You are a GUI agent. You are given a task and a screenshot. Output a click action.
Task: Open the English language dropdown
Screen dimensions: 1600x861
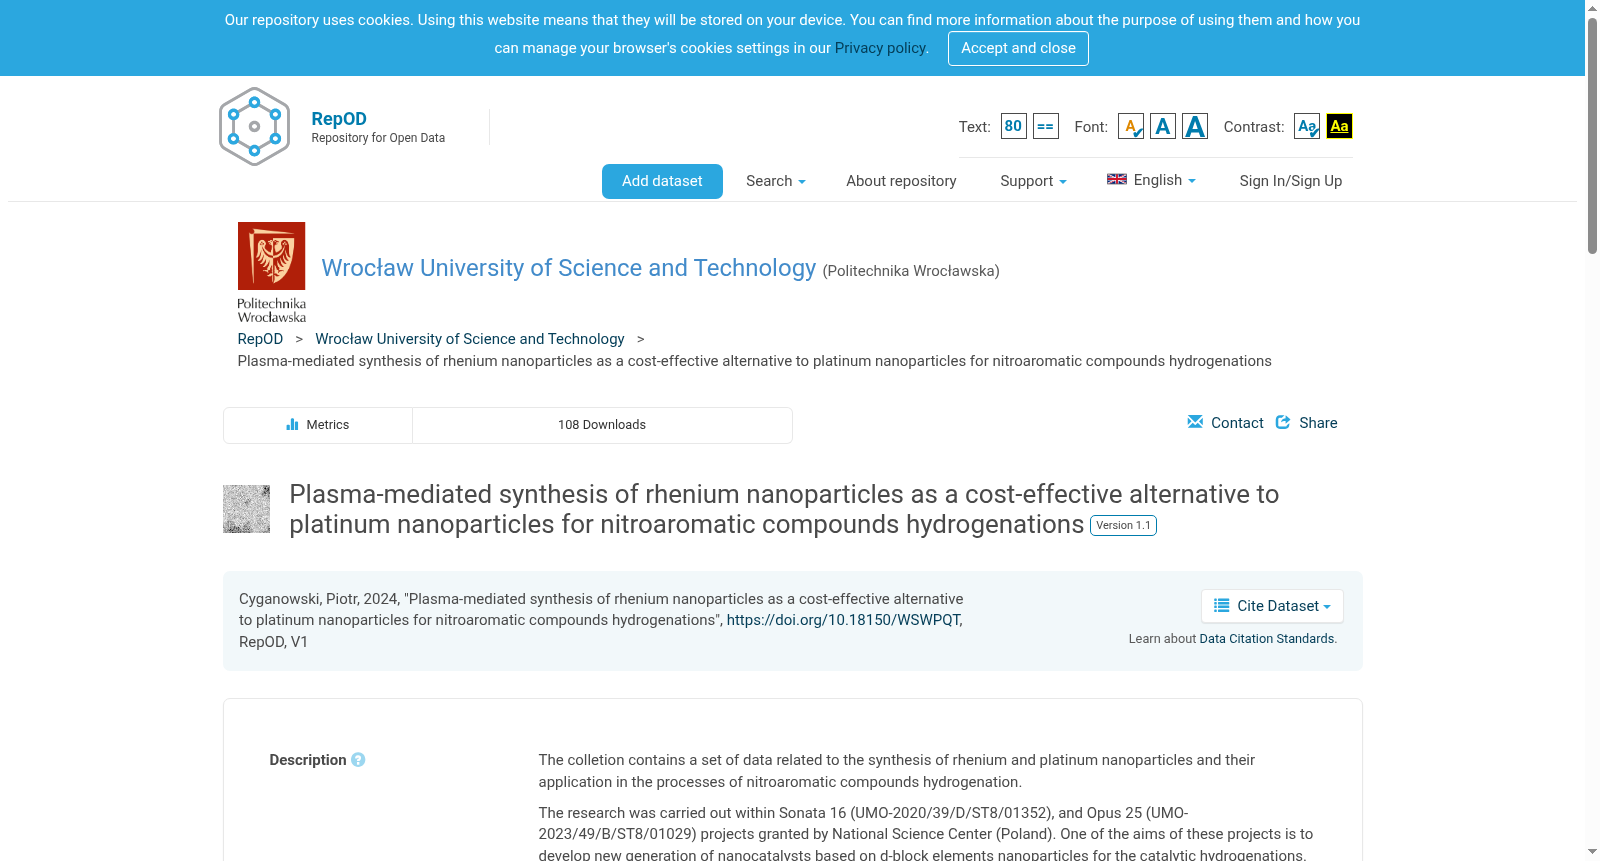[1151, 180]
